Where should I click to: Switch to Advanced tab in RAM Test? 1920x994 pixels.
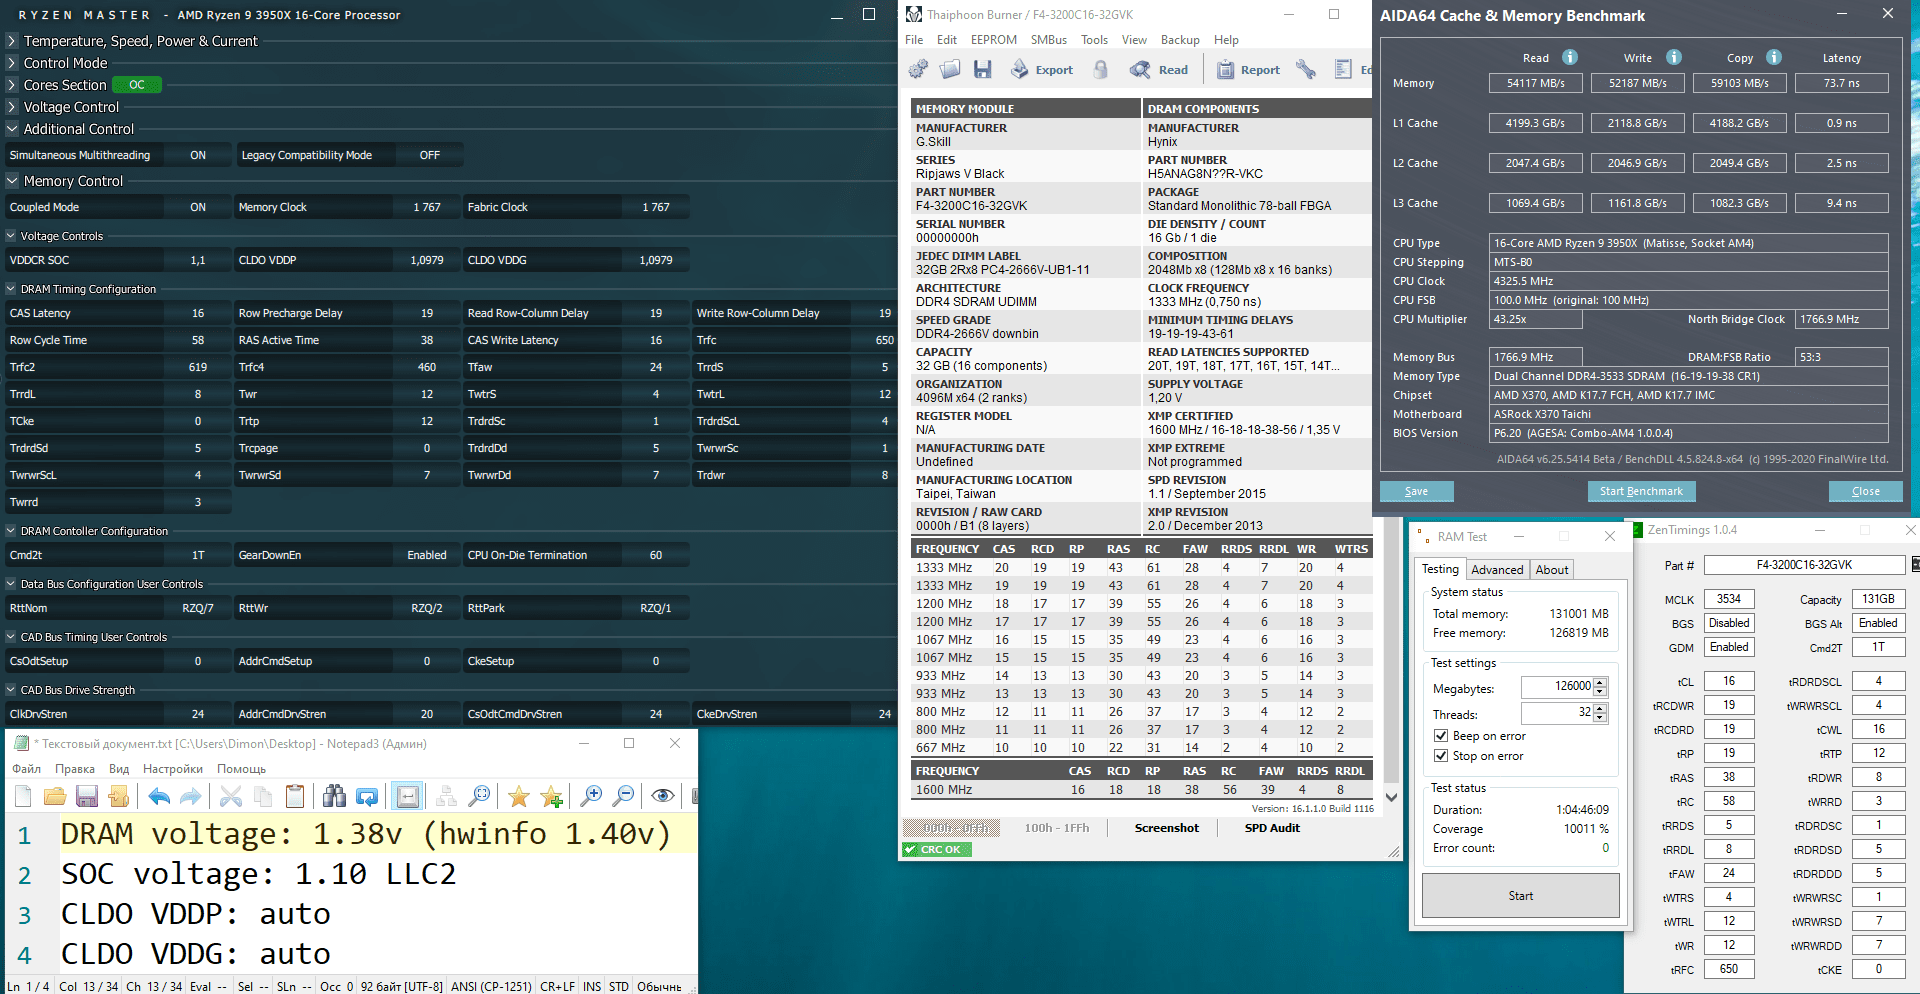(1497, 570)
